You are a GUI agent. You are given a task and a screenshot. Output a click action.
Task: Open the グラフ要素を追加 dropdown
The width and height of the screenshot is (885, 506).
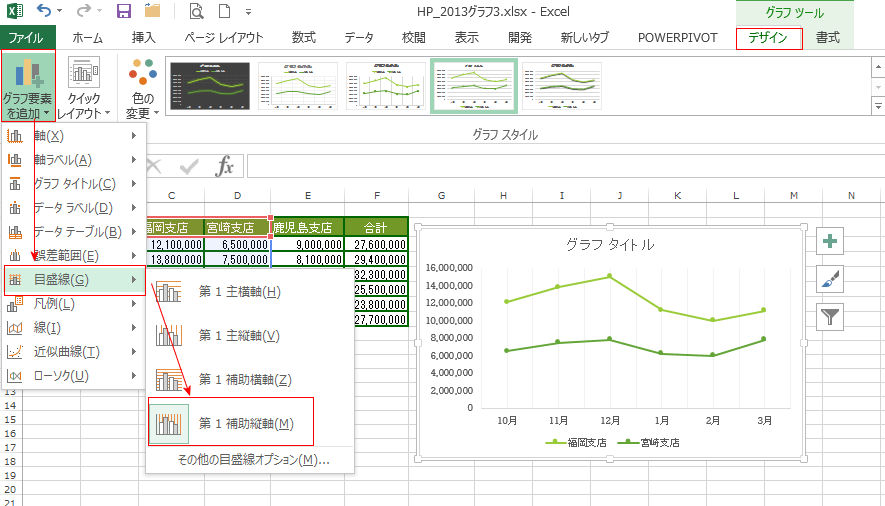[x=28, y=86]
